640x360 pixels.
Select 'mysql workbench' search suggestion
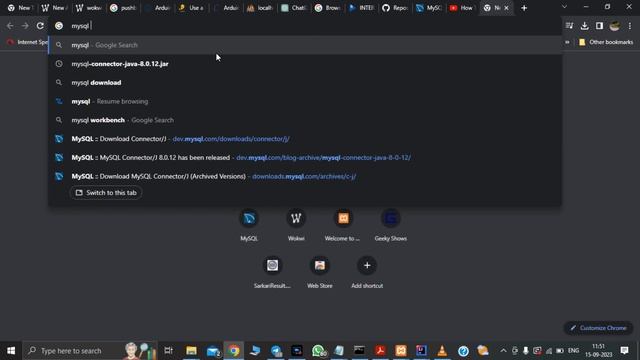(x=305, y=120)
